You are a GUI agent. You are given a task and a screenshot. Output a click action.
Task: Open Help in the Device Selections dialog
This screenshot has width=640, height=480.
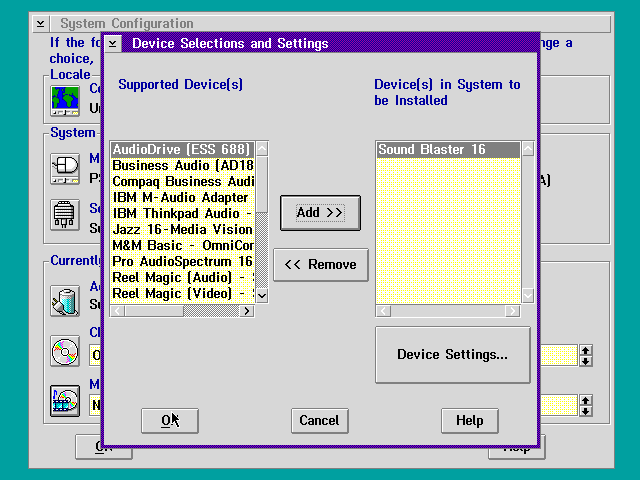470,420
